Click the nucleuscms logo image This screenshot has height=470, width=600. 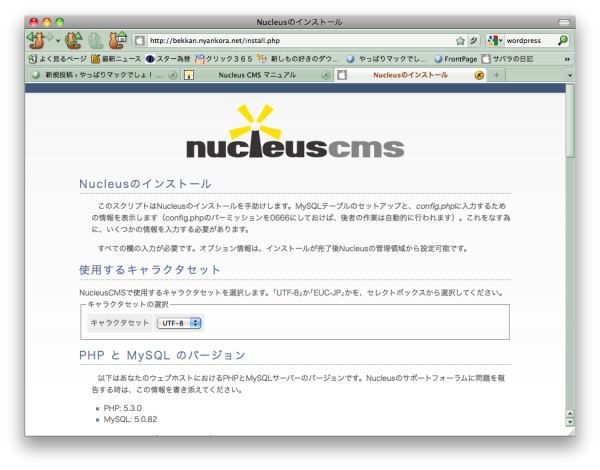pos(295,131)
